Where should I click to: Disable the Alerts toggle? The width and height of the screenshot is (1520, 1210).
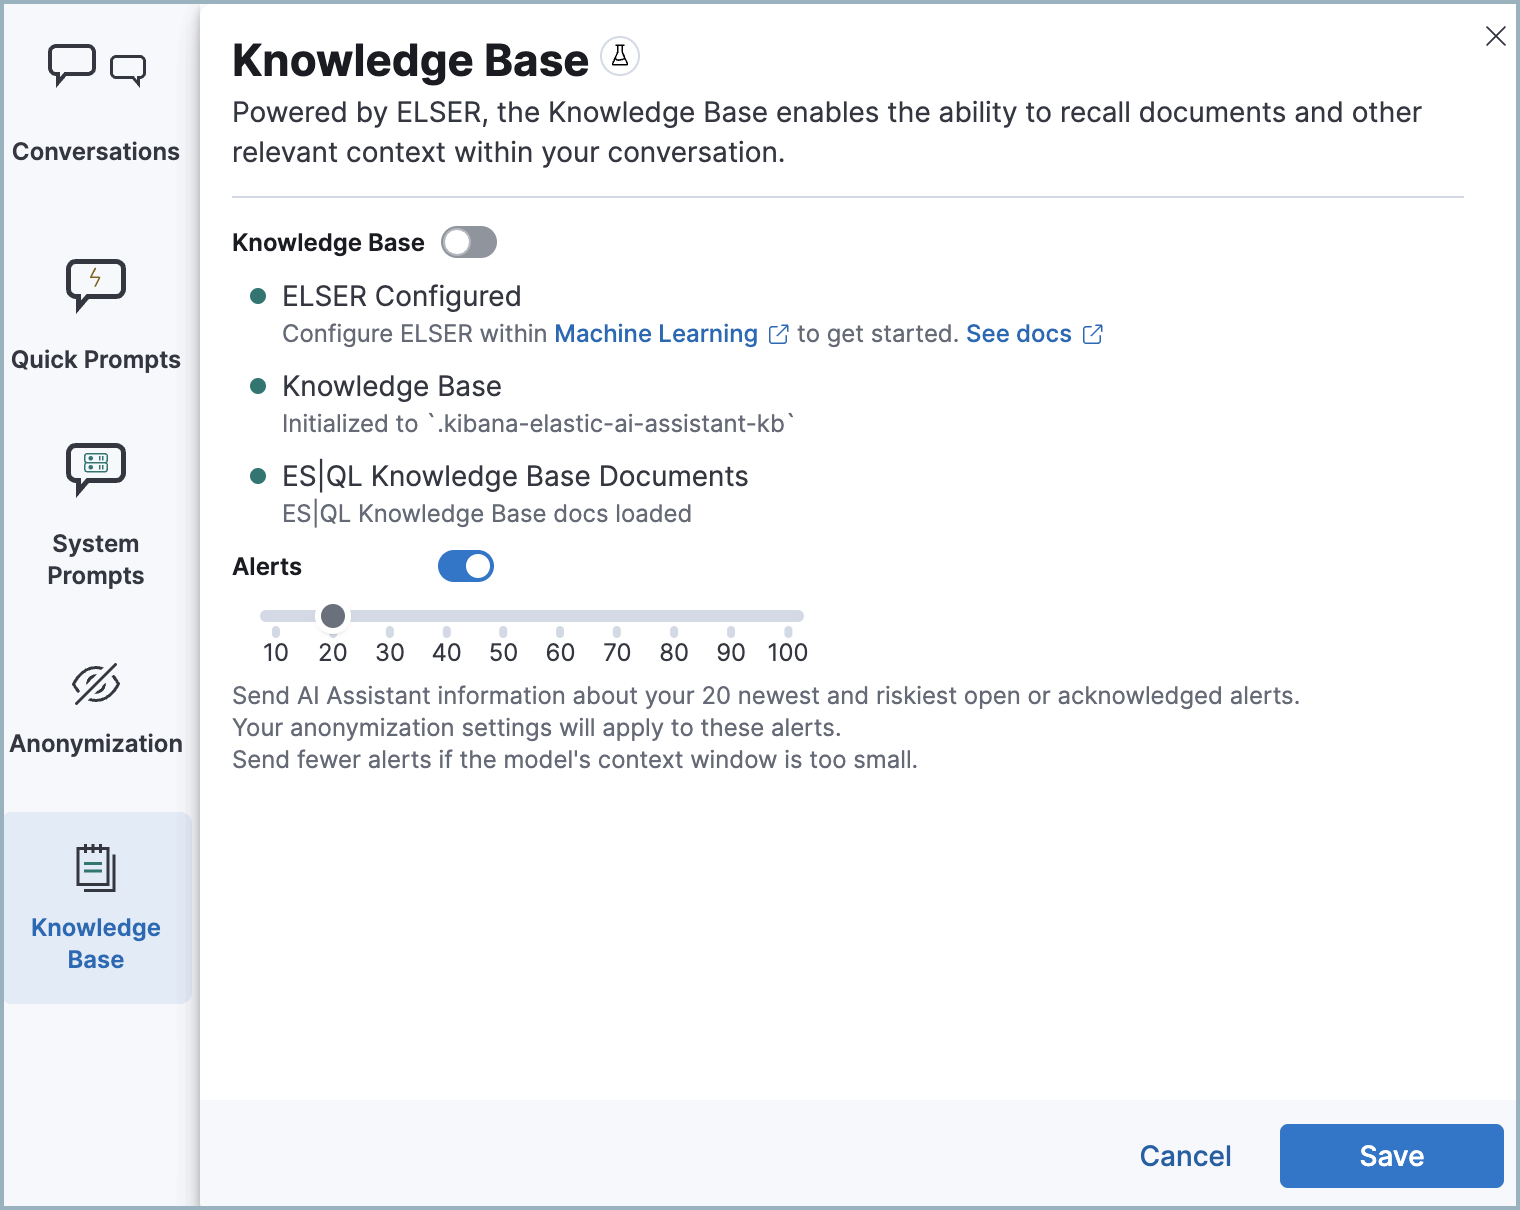pyautogui.click(x=466, y=566)
